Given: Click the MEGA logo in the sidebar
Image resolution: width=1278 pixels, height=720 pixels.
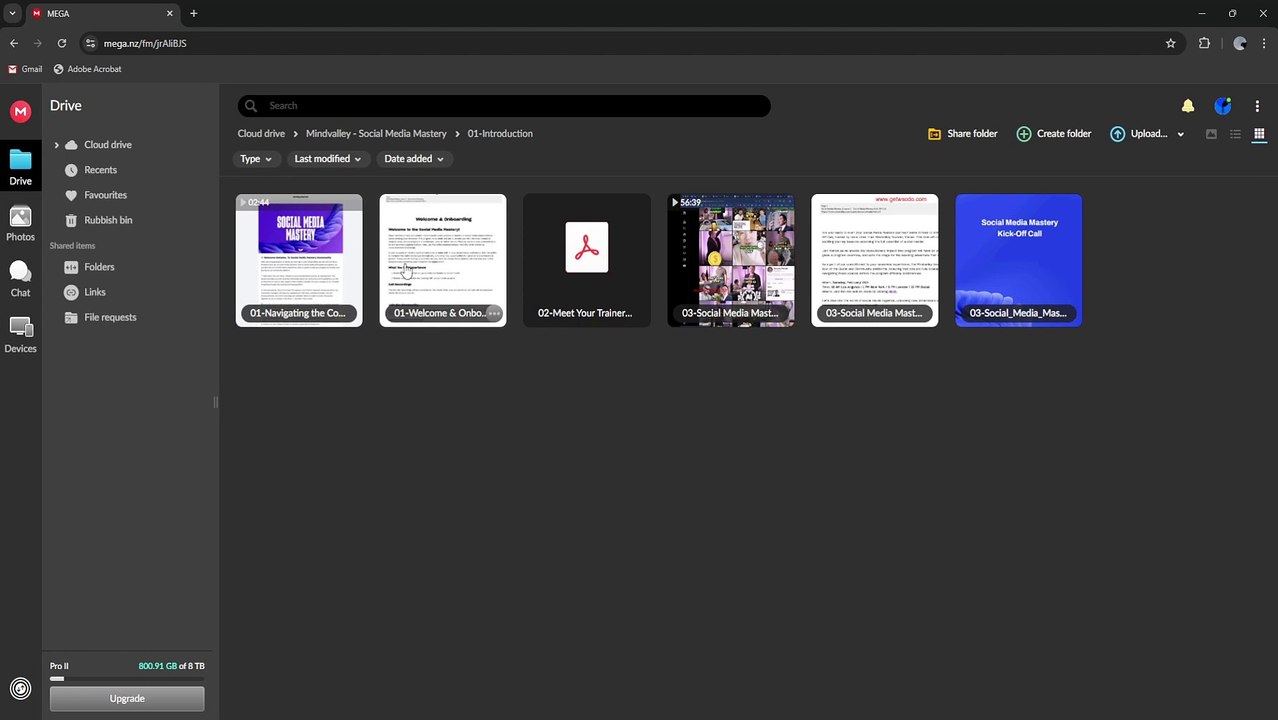Looking at the screenshot, I should click(20, 111).
